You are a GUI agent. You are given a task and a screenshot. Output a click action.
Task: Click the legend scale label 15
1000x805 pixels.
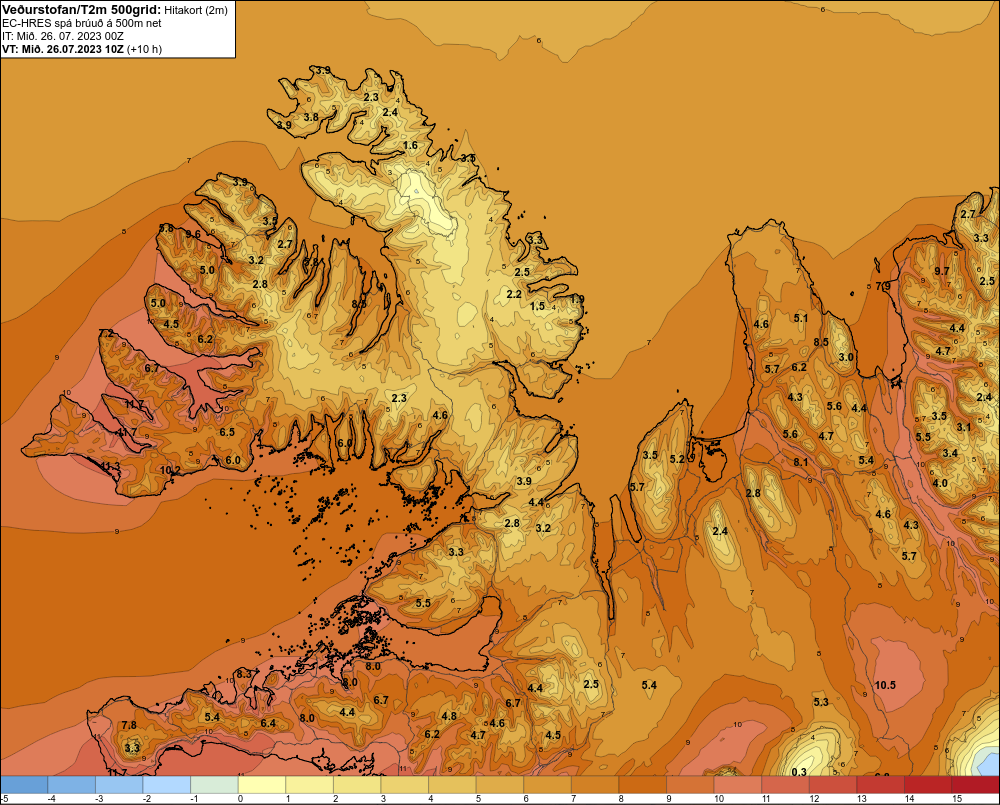tap(957, 799)
